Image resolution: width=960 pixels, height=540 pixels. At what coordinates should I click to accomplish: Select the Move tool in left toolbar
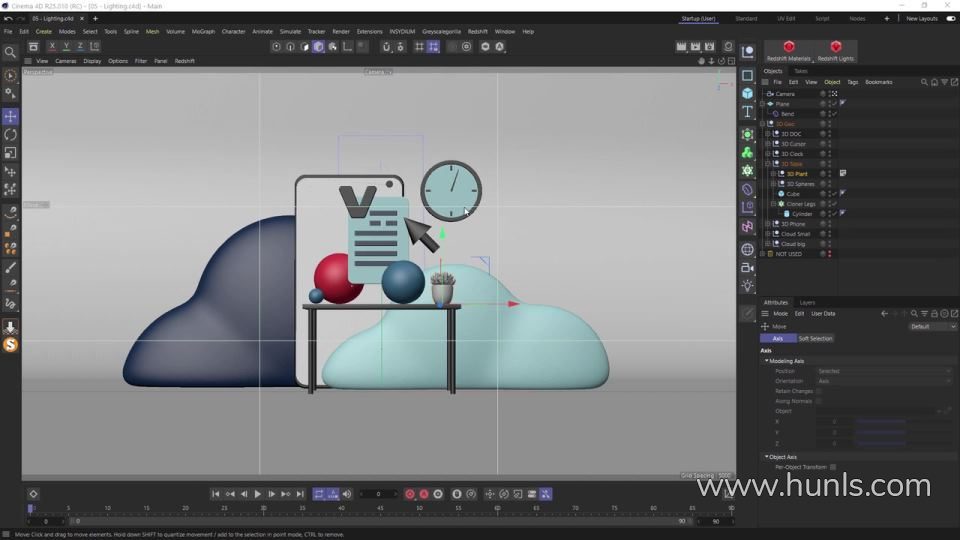pos(10,117)
